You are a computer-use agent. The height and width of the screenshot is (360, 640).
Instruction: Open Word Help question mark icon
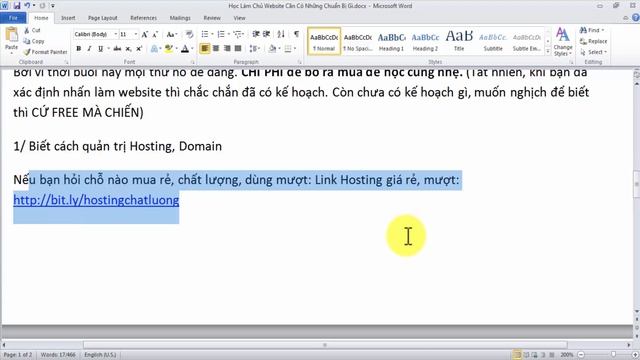point(636,18)
